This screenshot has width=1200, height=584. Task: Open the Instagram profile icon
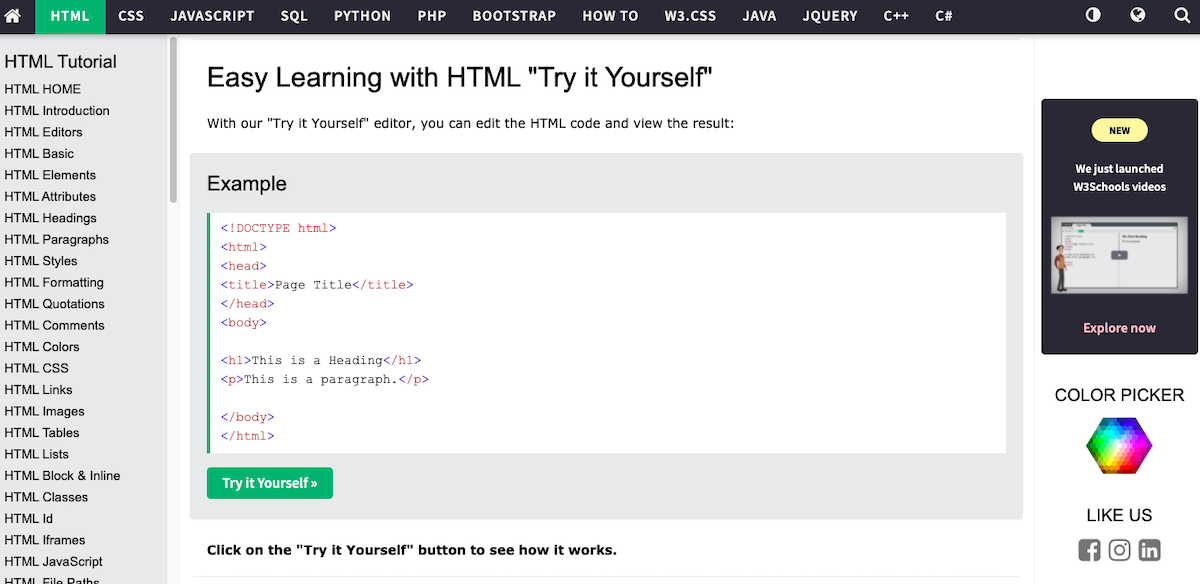1119,549
